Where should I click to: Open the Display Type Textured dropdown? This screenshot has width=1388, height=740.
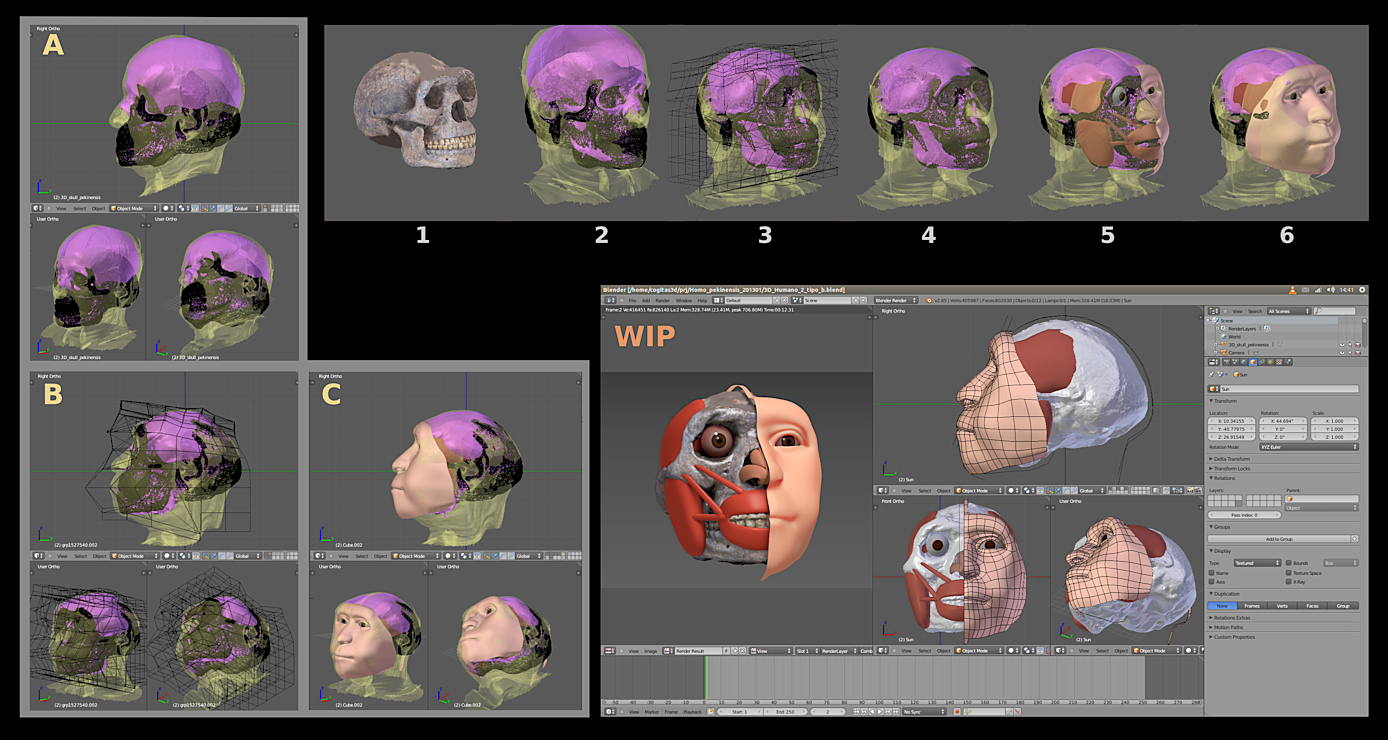(x=1257, y=563)
